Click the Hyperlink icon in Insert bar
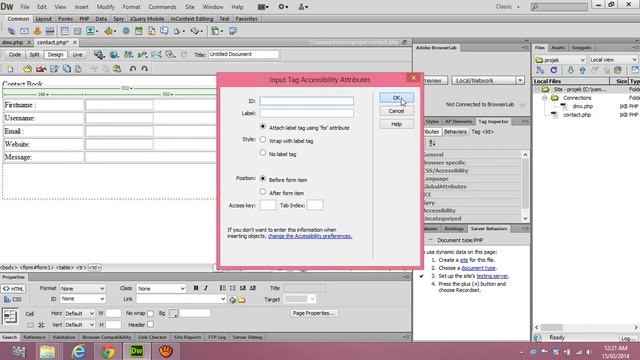640x360 pixels. [x=11, y=31]
